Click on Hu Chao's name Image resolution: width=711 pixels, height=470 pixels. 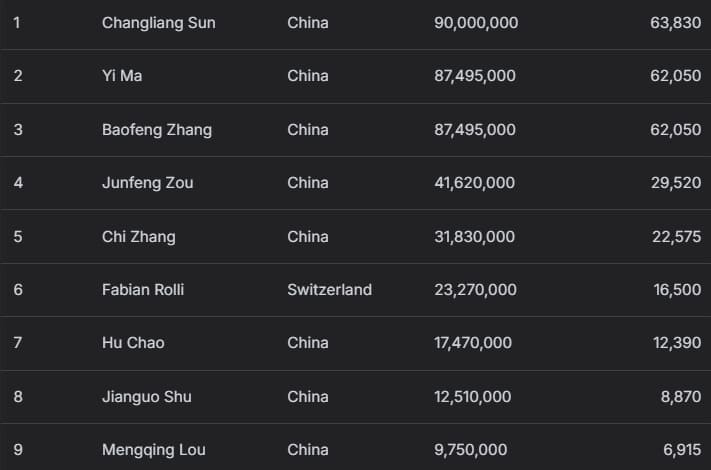coord(133,343)
